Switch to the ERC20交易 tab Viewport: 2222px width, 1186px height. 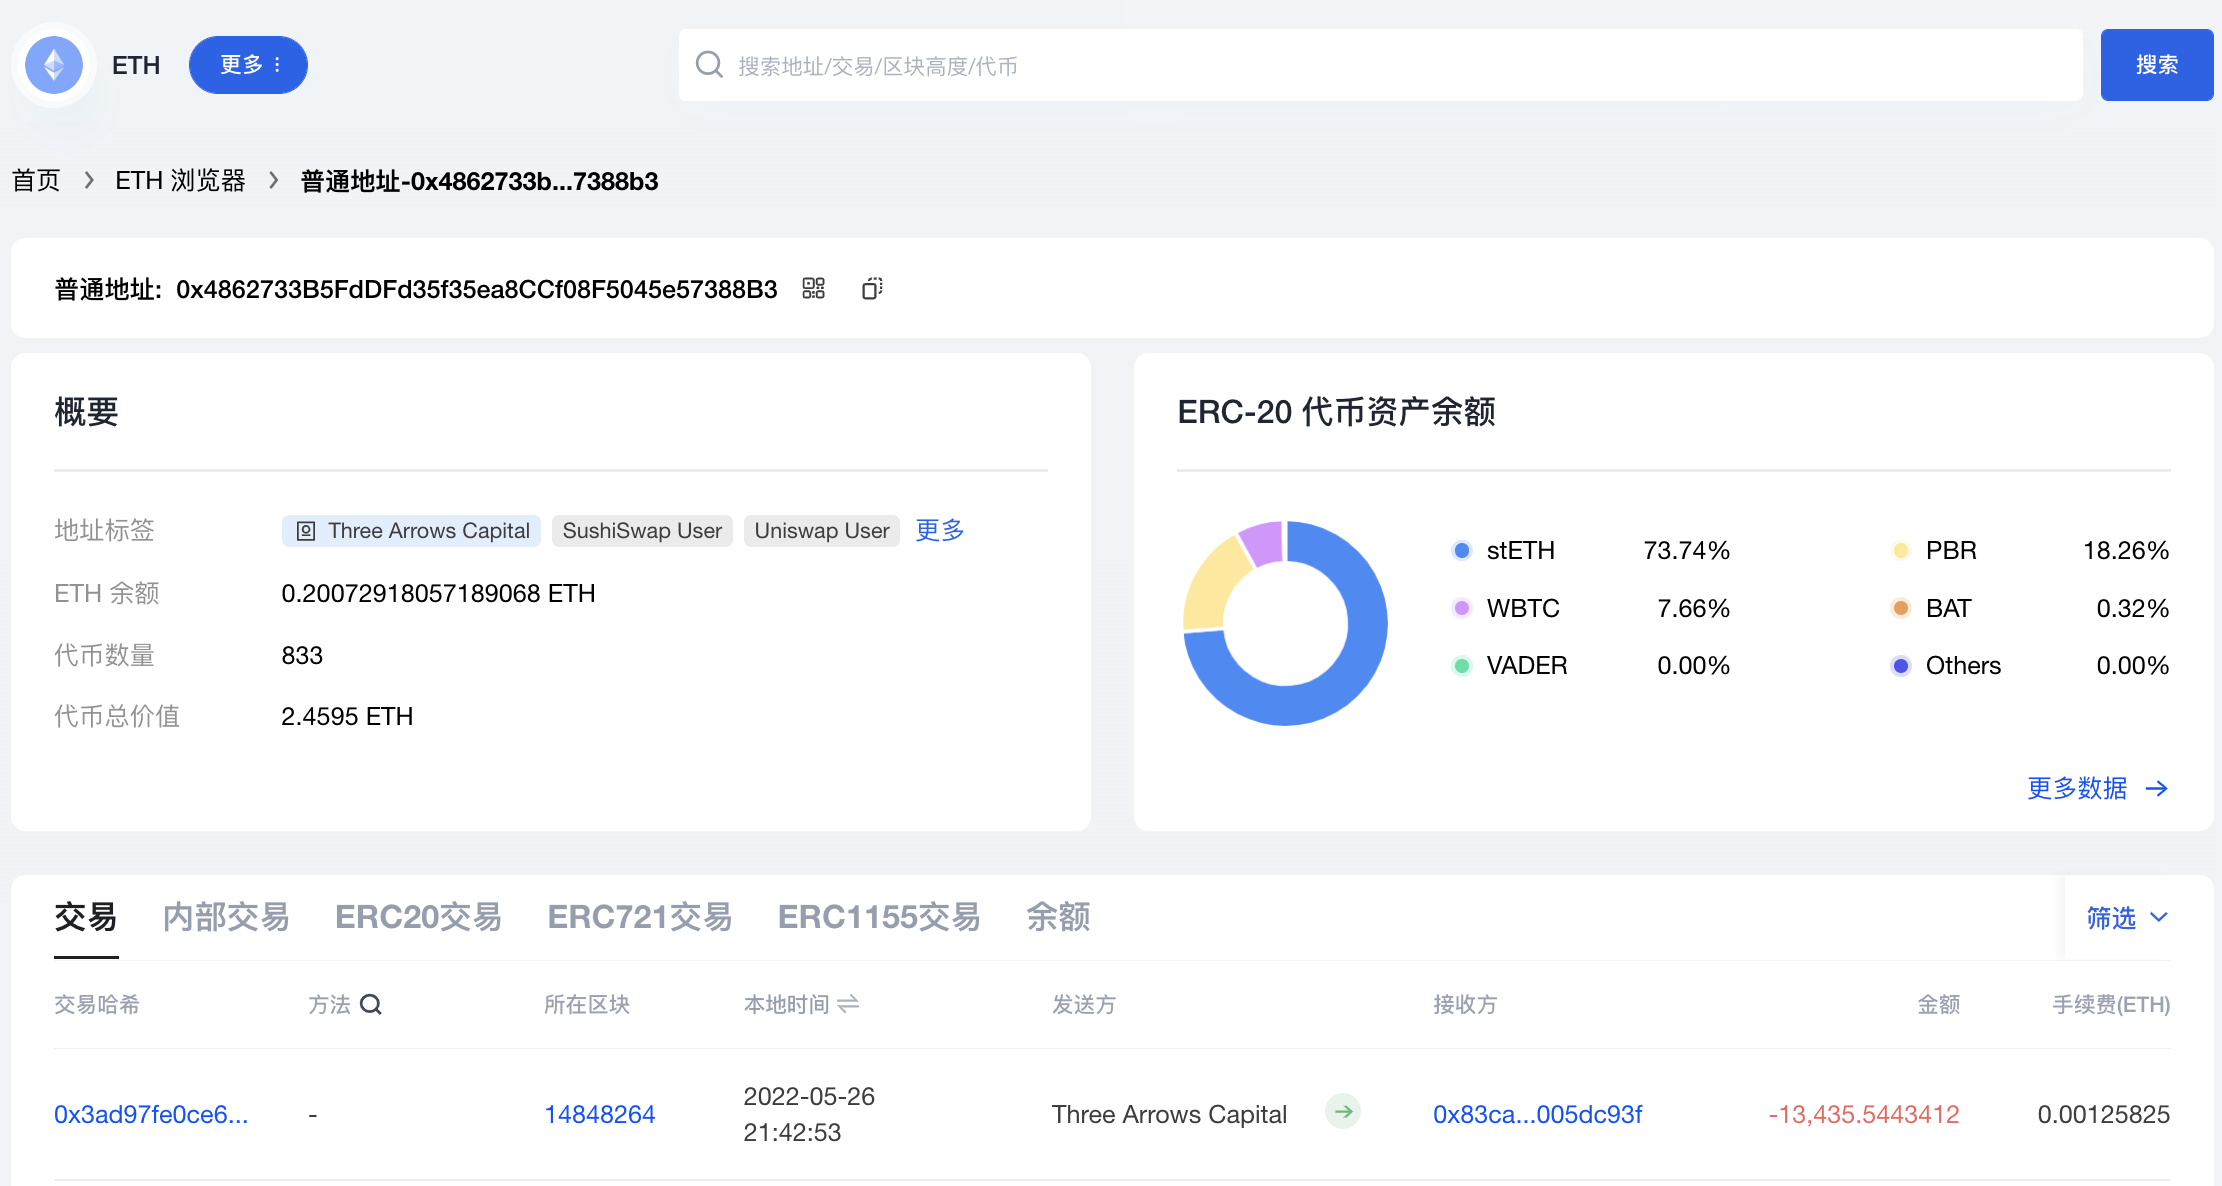pos(418,917)
